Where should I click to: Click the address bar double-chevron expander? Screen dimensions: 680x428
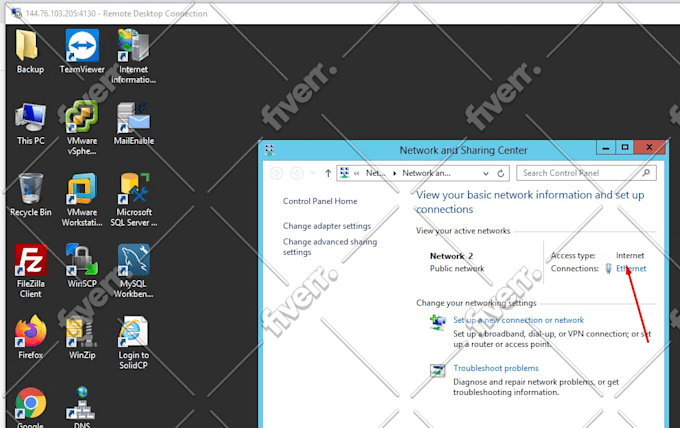pyautogui.click(x=356, y=173)
